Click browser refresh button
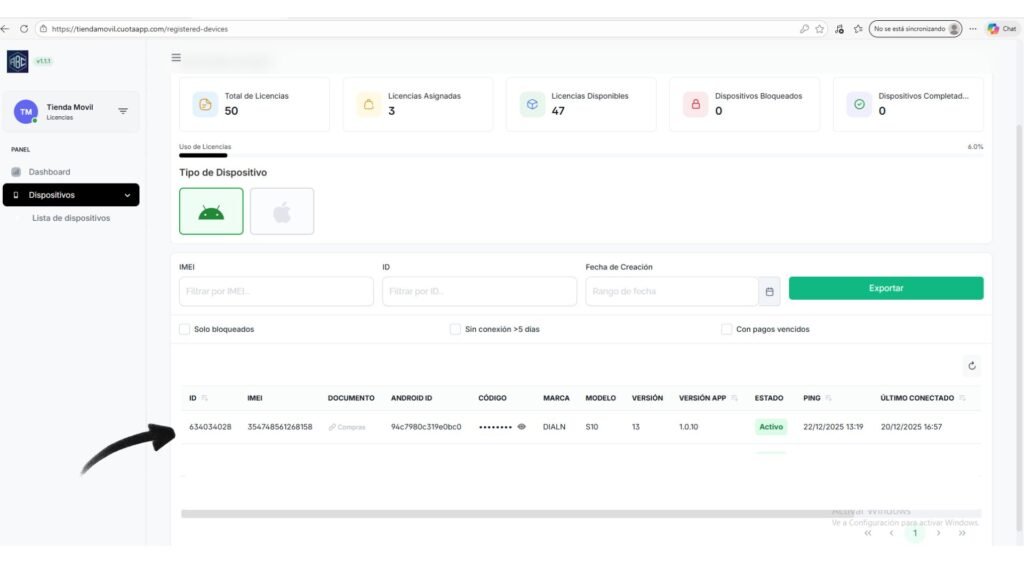 [24, 29]
